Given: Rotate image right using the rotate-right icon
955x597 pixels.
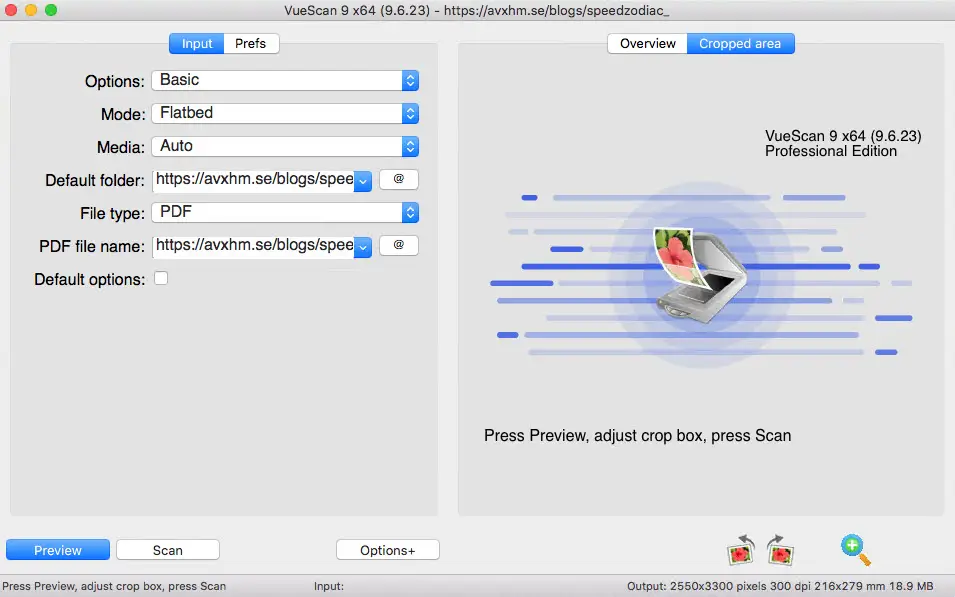Looking at the screenshot, I should coord(780,549).
